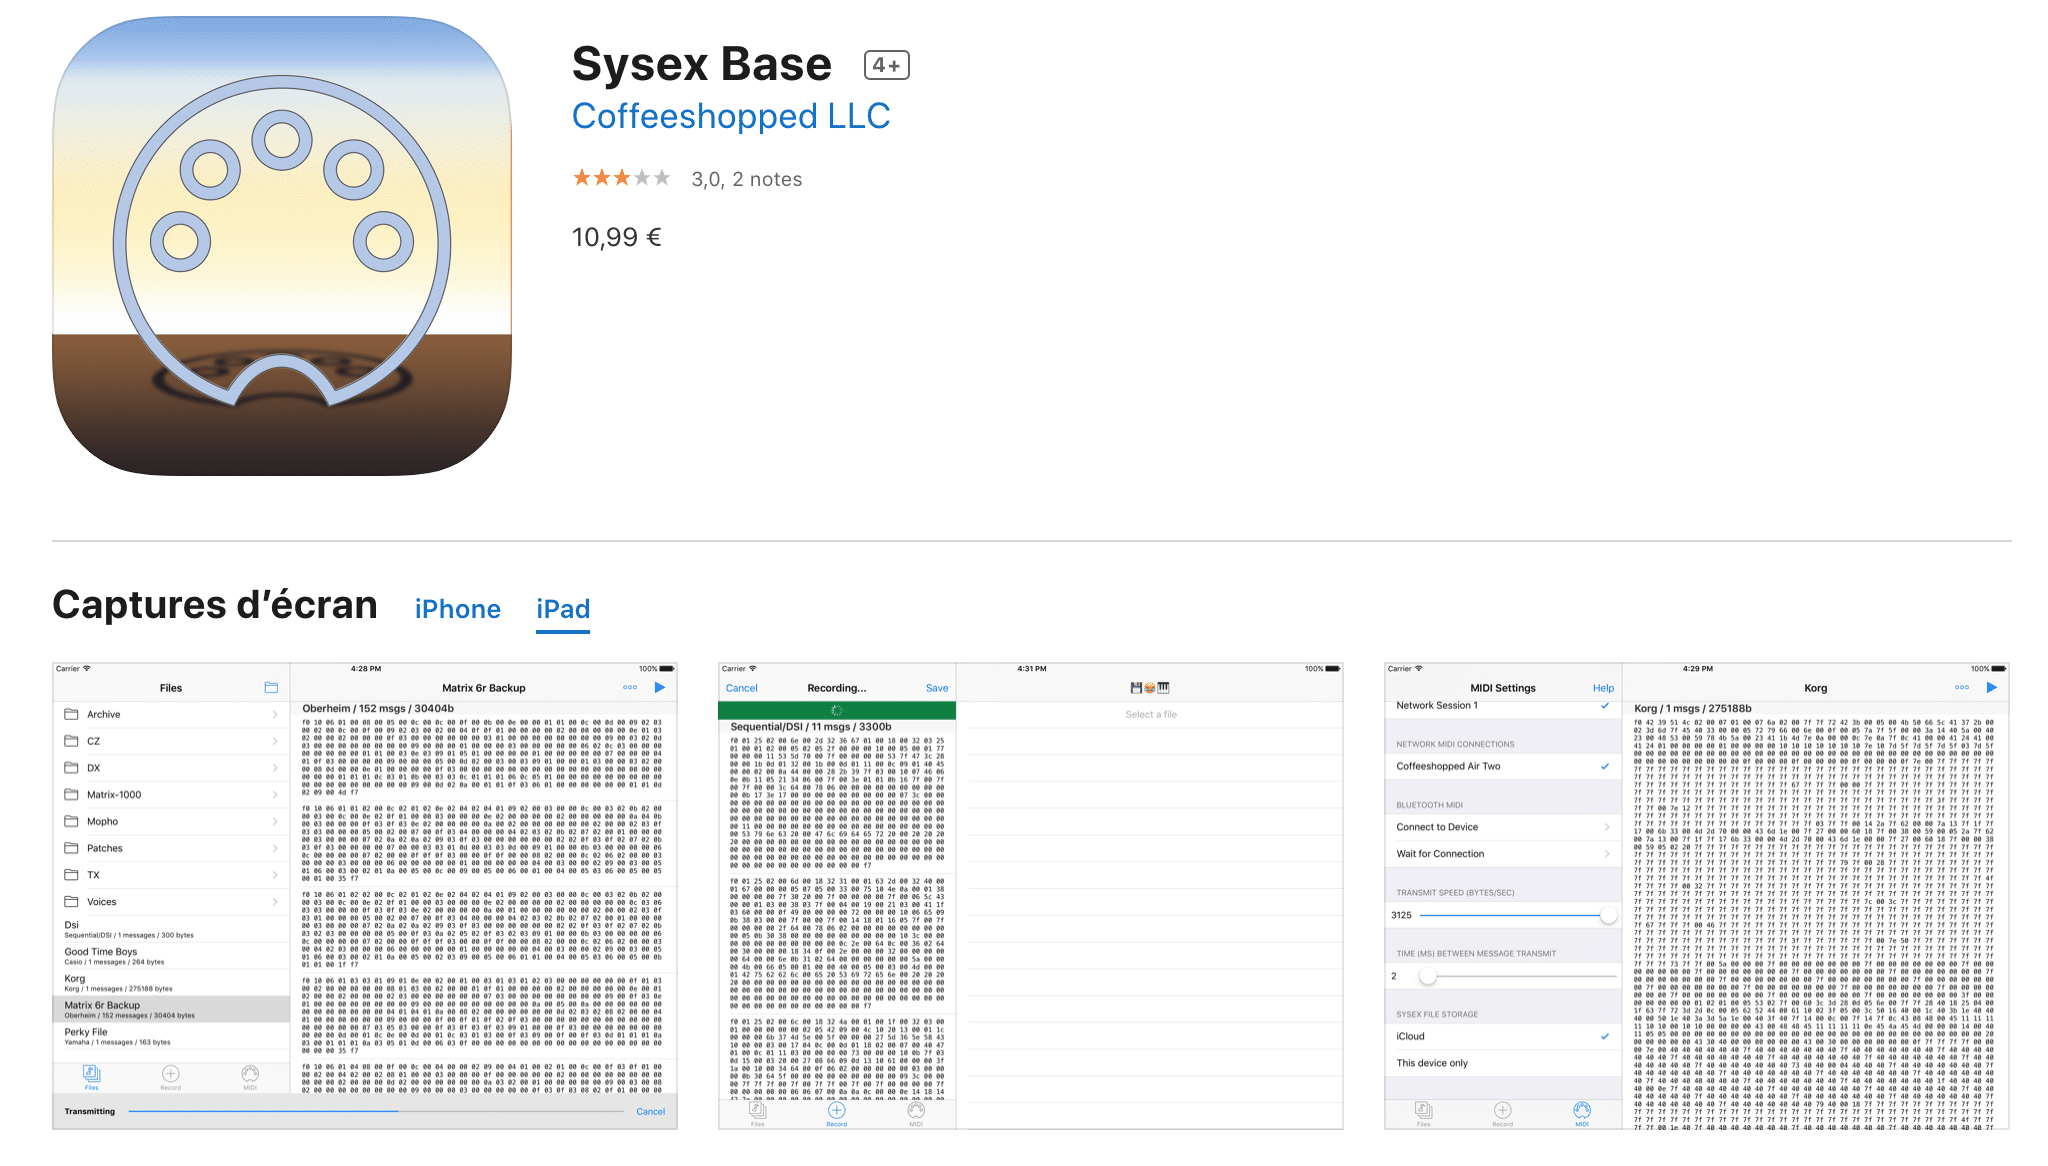Expand the Matrix-1000 folder chevron
Image resolution: width=2048 pixels, height=1166 pixels.
coord(275,795)
